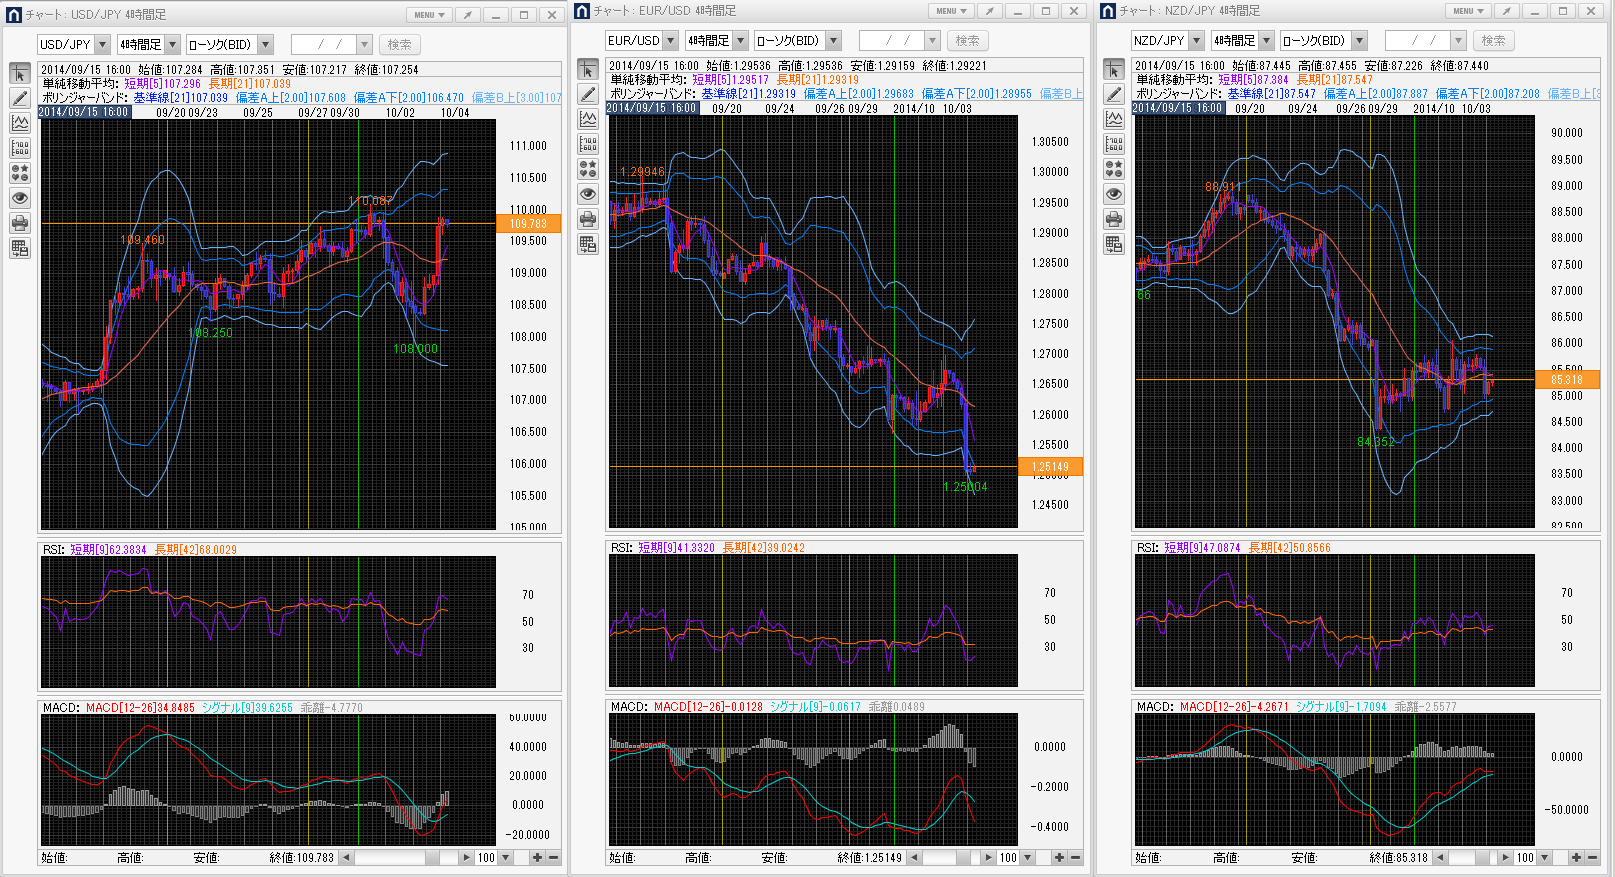Pick the pencil drawing tool in EUR/USD chart
The width and height of the screenshot is (1615, 877).
[x=588, y=94]
